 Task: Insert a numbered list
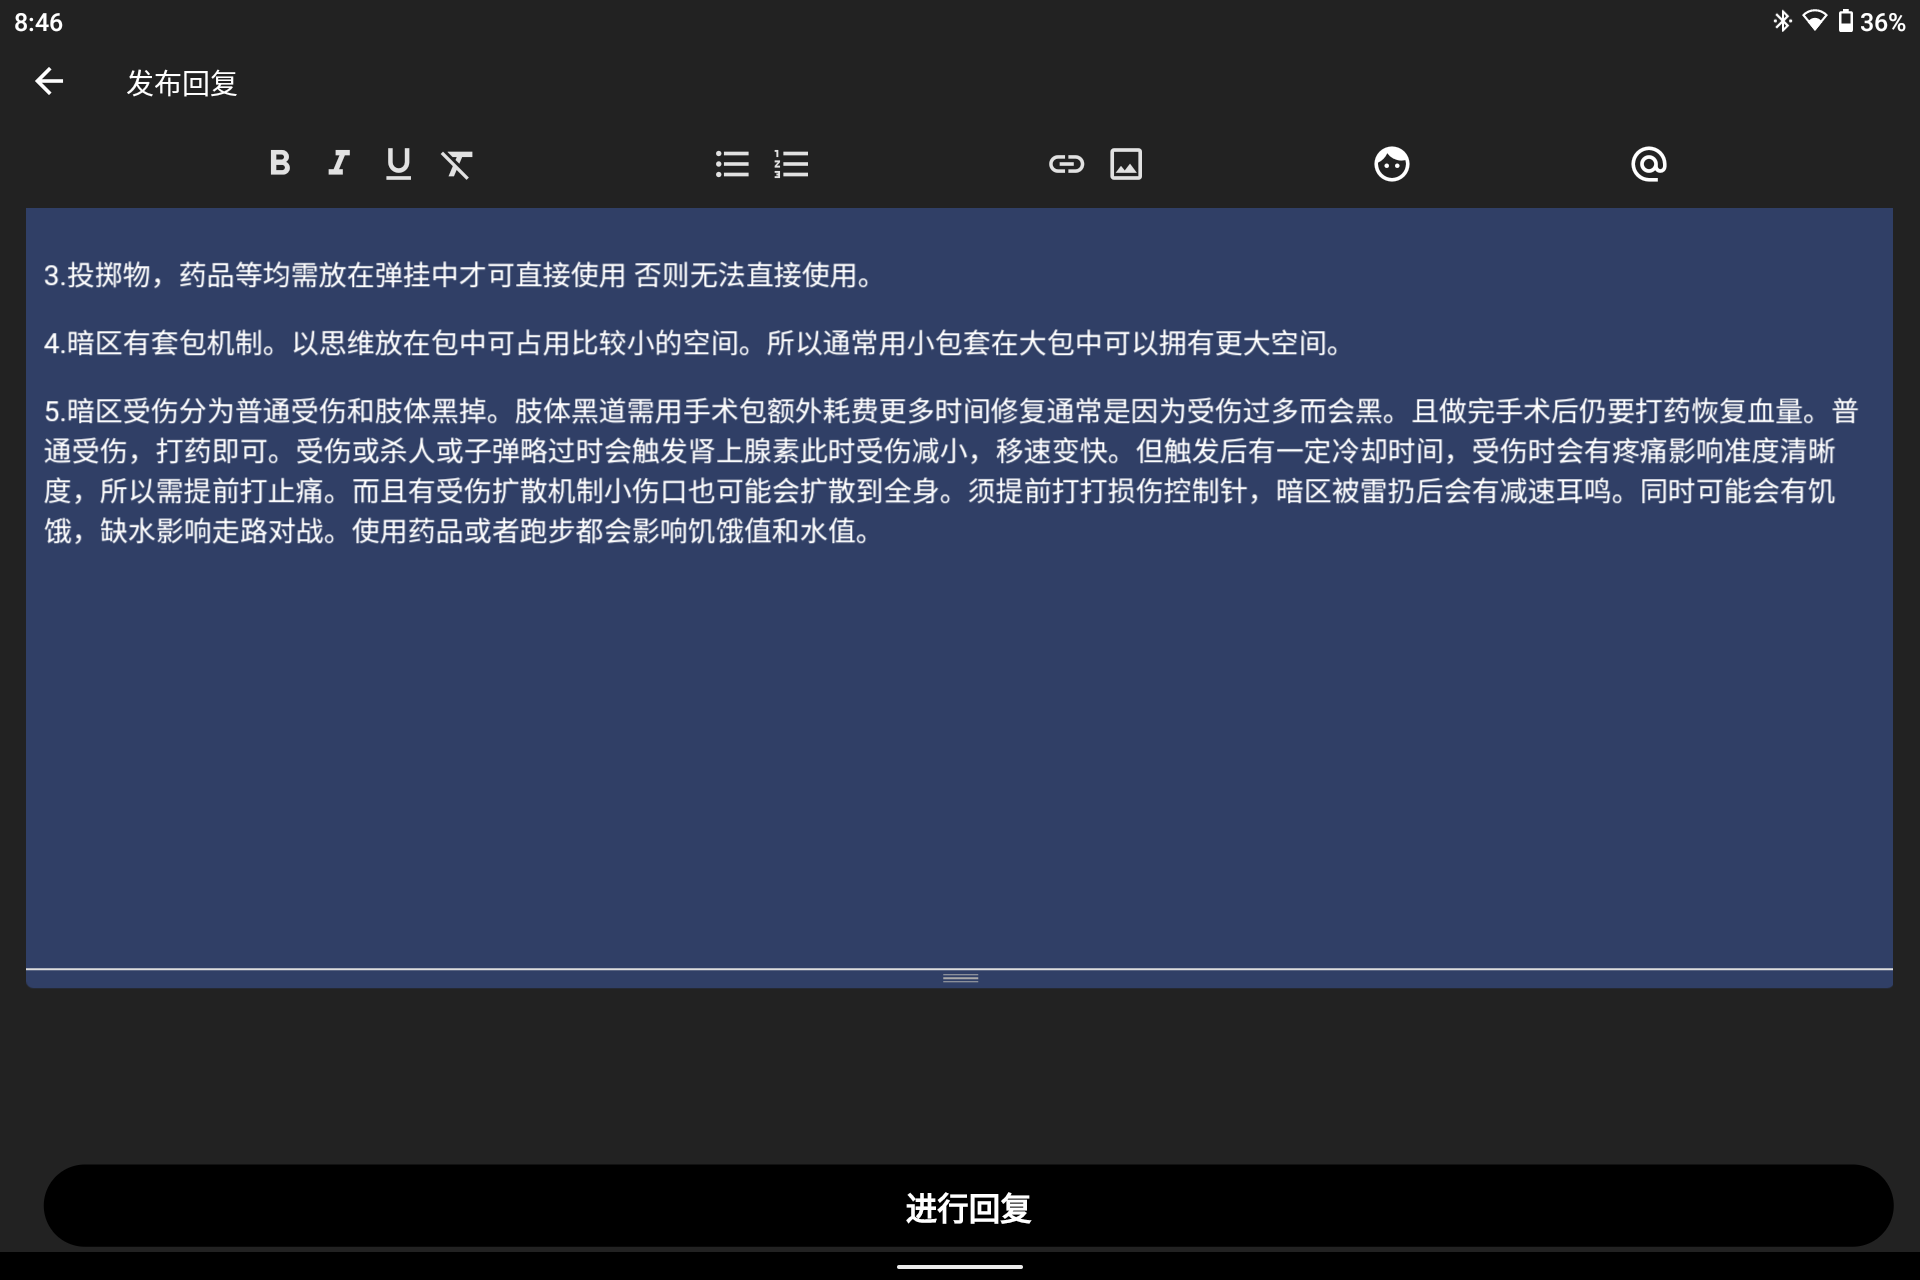[791, 164]
